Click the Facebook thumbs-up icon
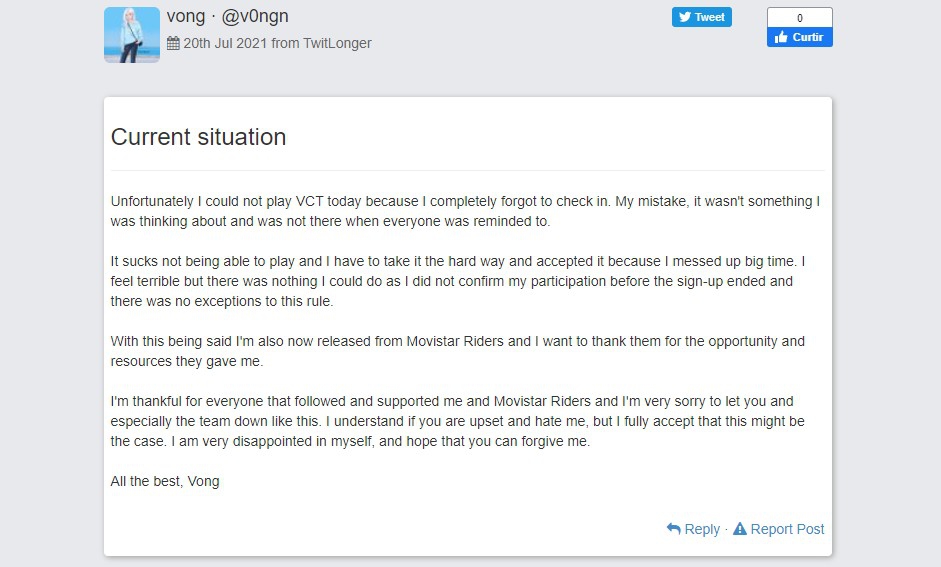 pyautogui.click(x=779, y=37)
